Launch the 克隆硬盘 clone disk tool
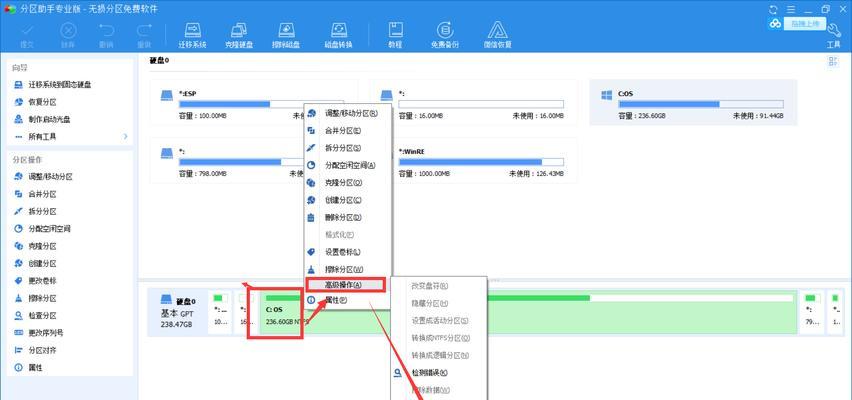 [x=239, y=35]
